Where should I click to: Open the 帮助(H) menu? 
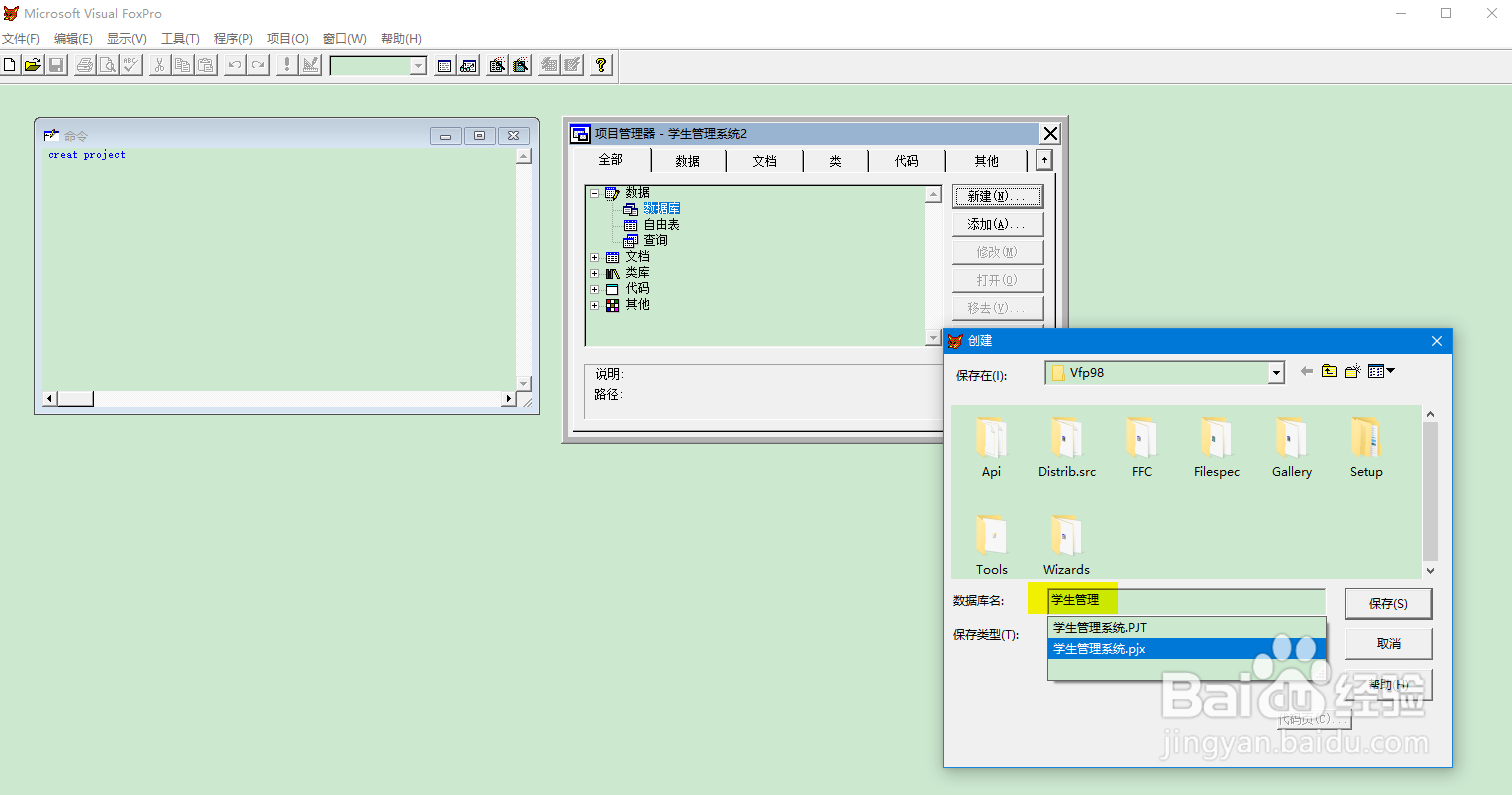[401, 39]
